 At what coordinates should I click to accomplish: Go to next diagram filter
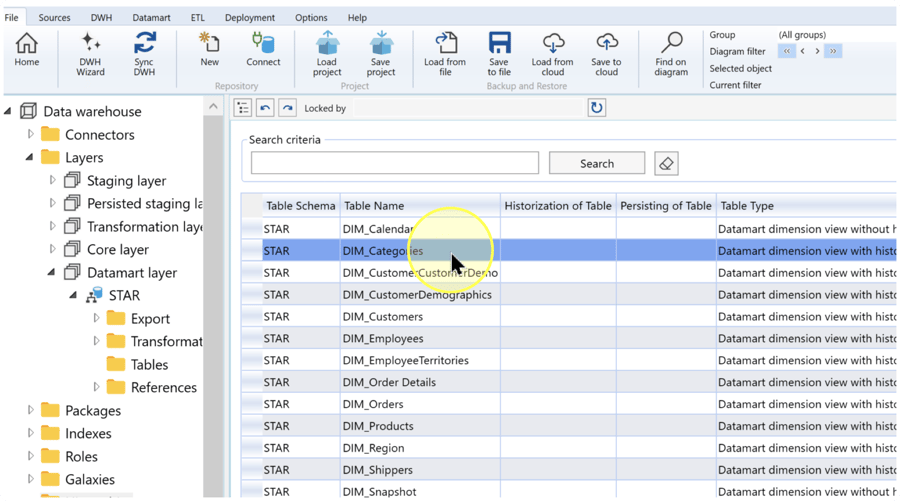[817, 51]
